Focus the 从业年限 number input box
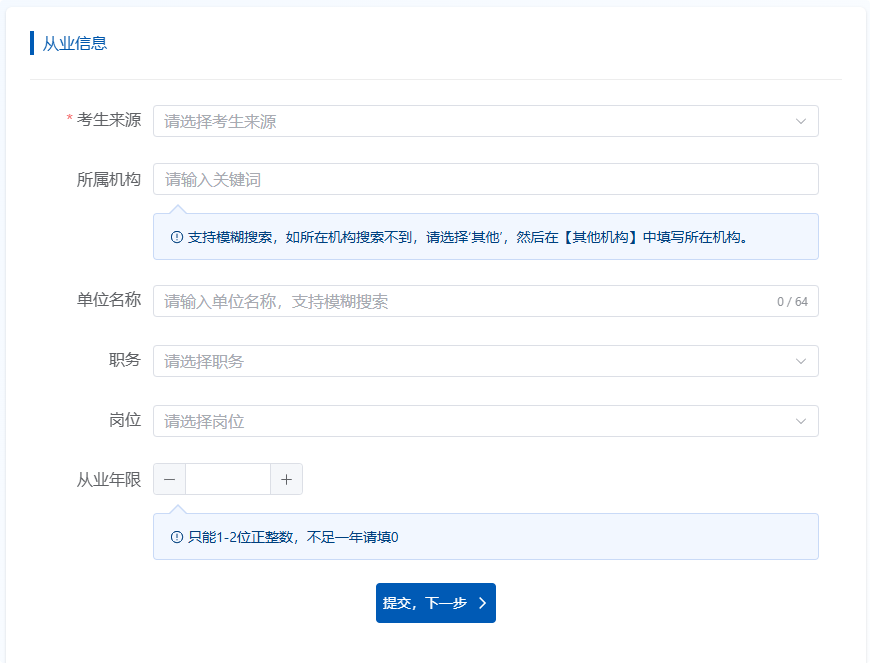Screen dimensions: 870x663 pos(228,480)
